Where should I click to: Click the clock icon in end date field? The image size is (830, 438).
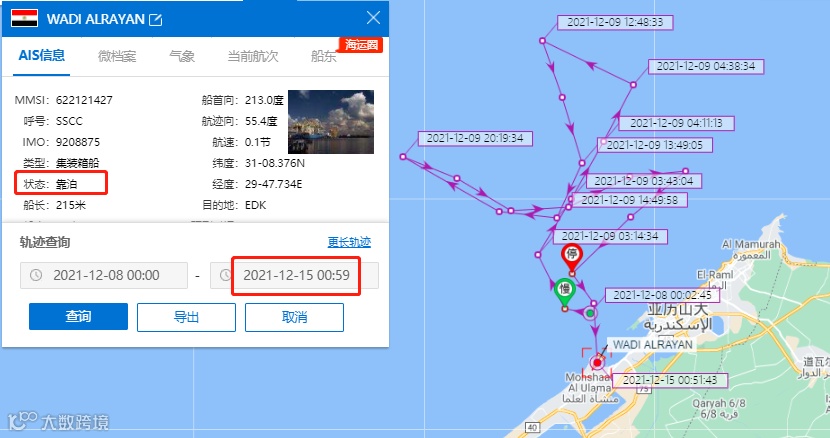point(225,275)
